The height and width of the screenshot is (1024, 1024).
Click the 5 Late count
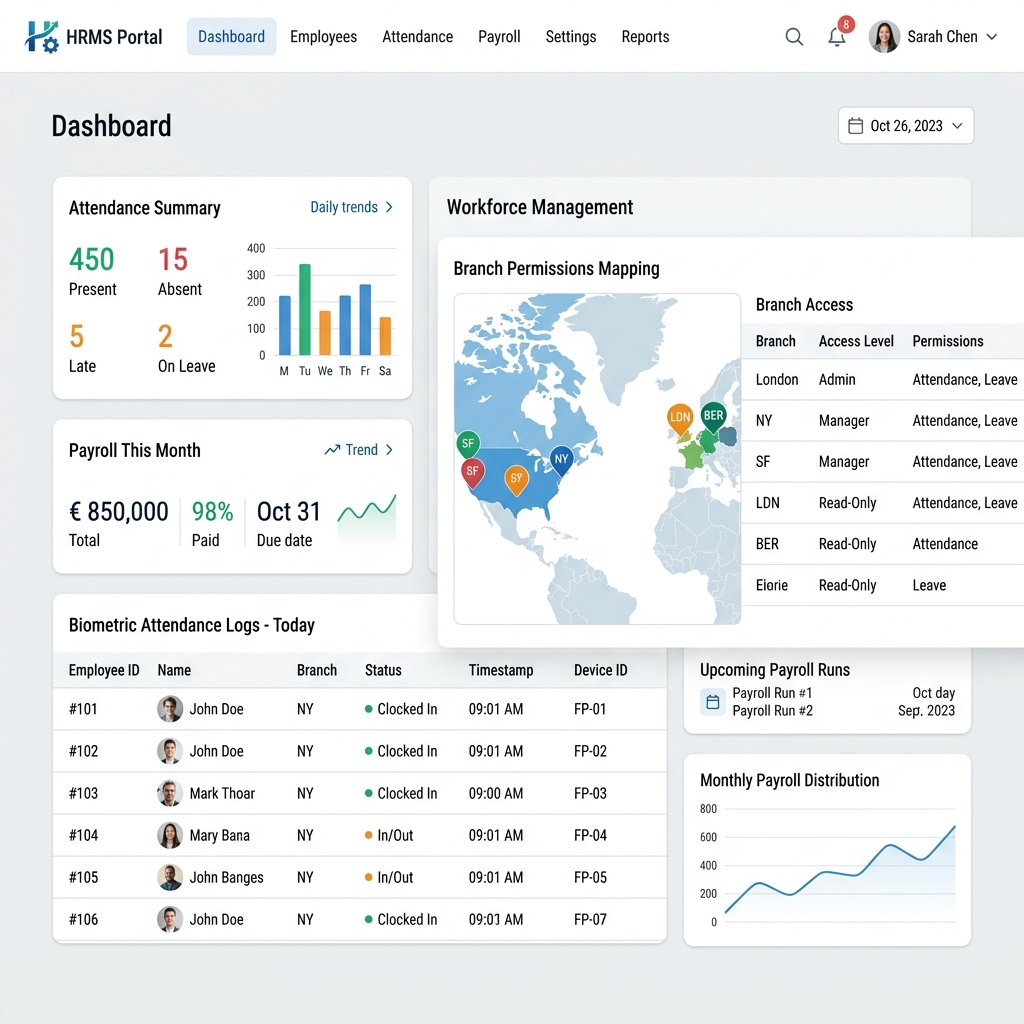(x=76, y=336)
